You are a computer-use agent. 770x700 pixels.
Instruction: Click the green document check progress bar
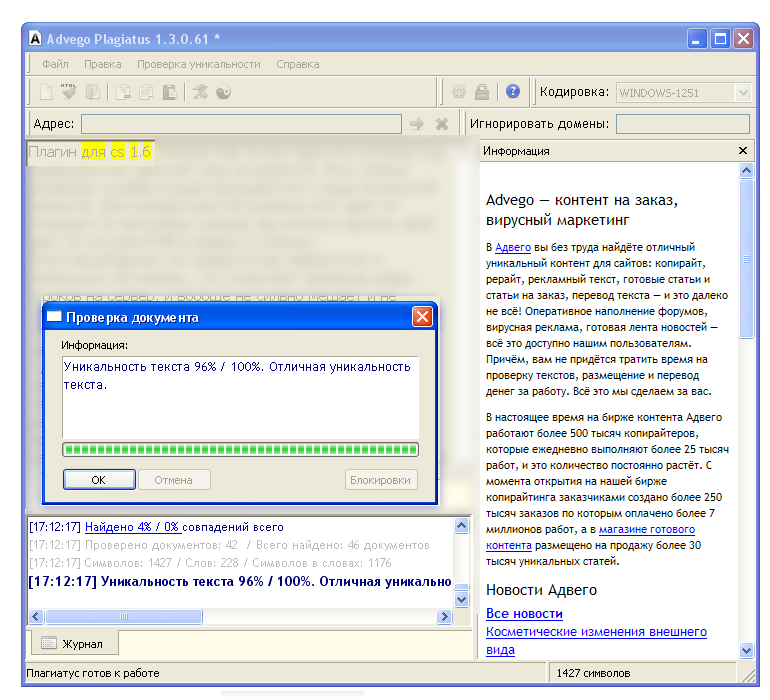pos(241,449)
